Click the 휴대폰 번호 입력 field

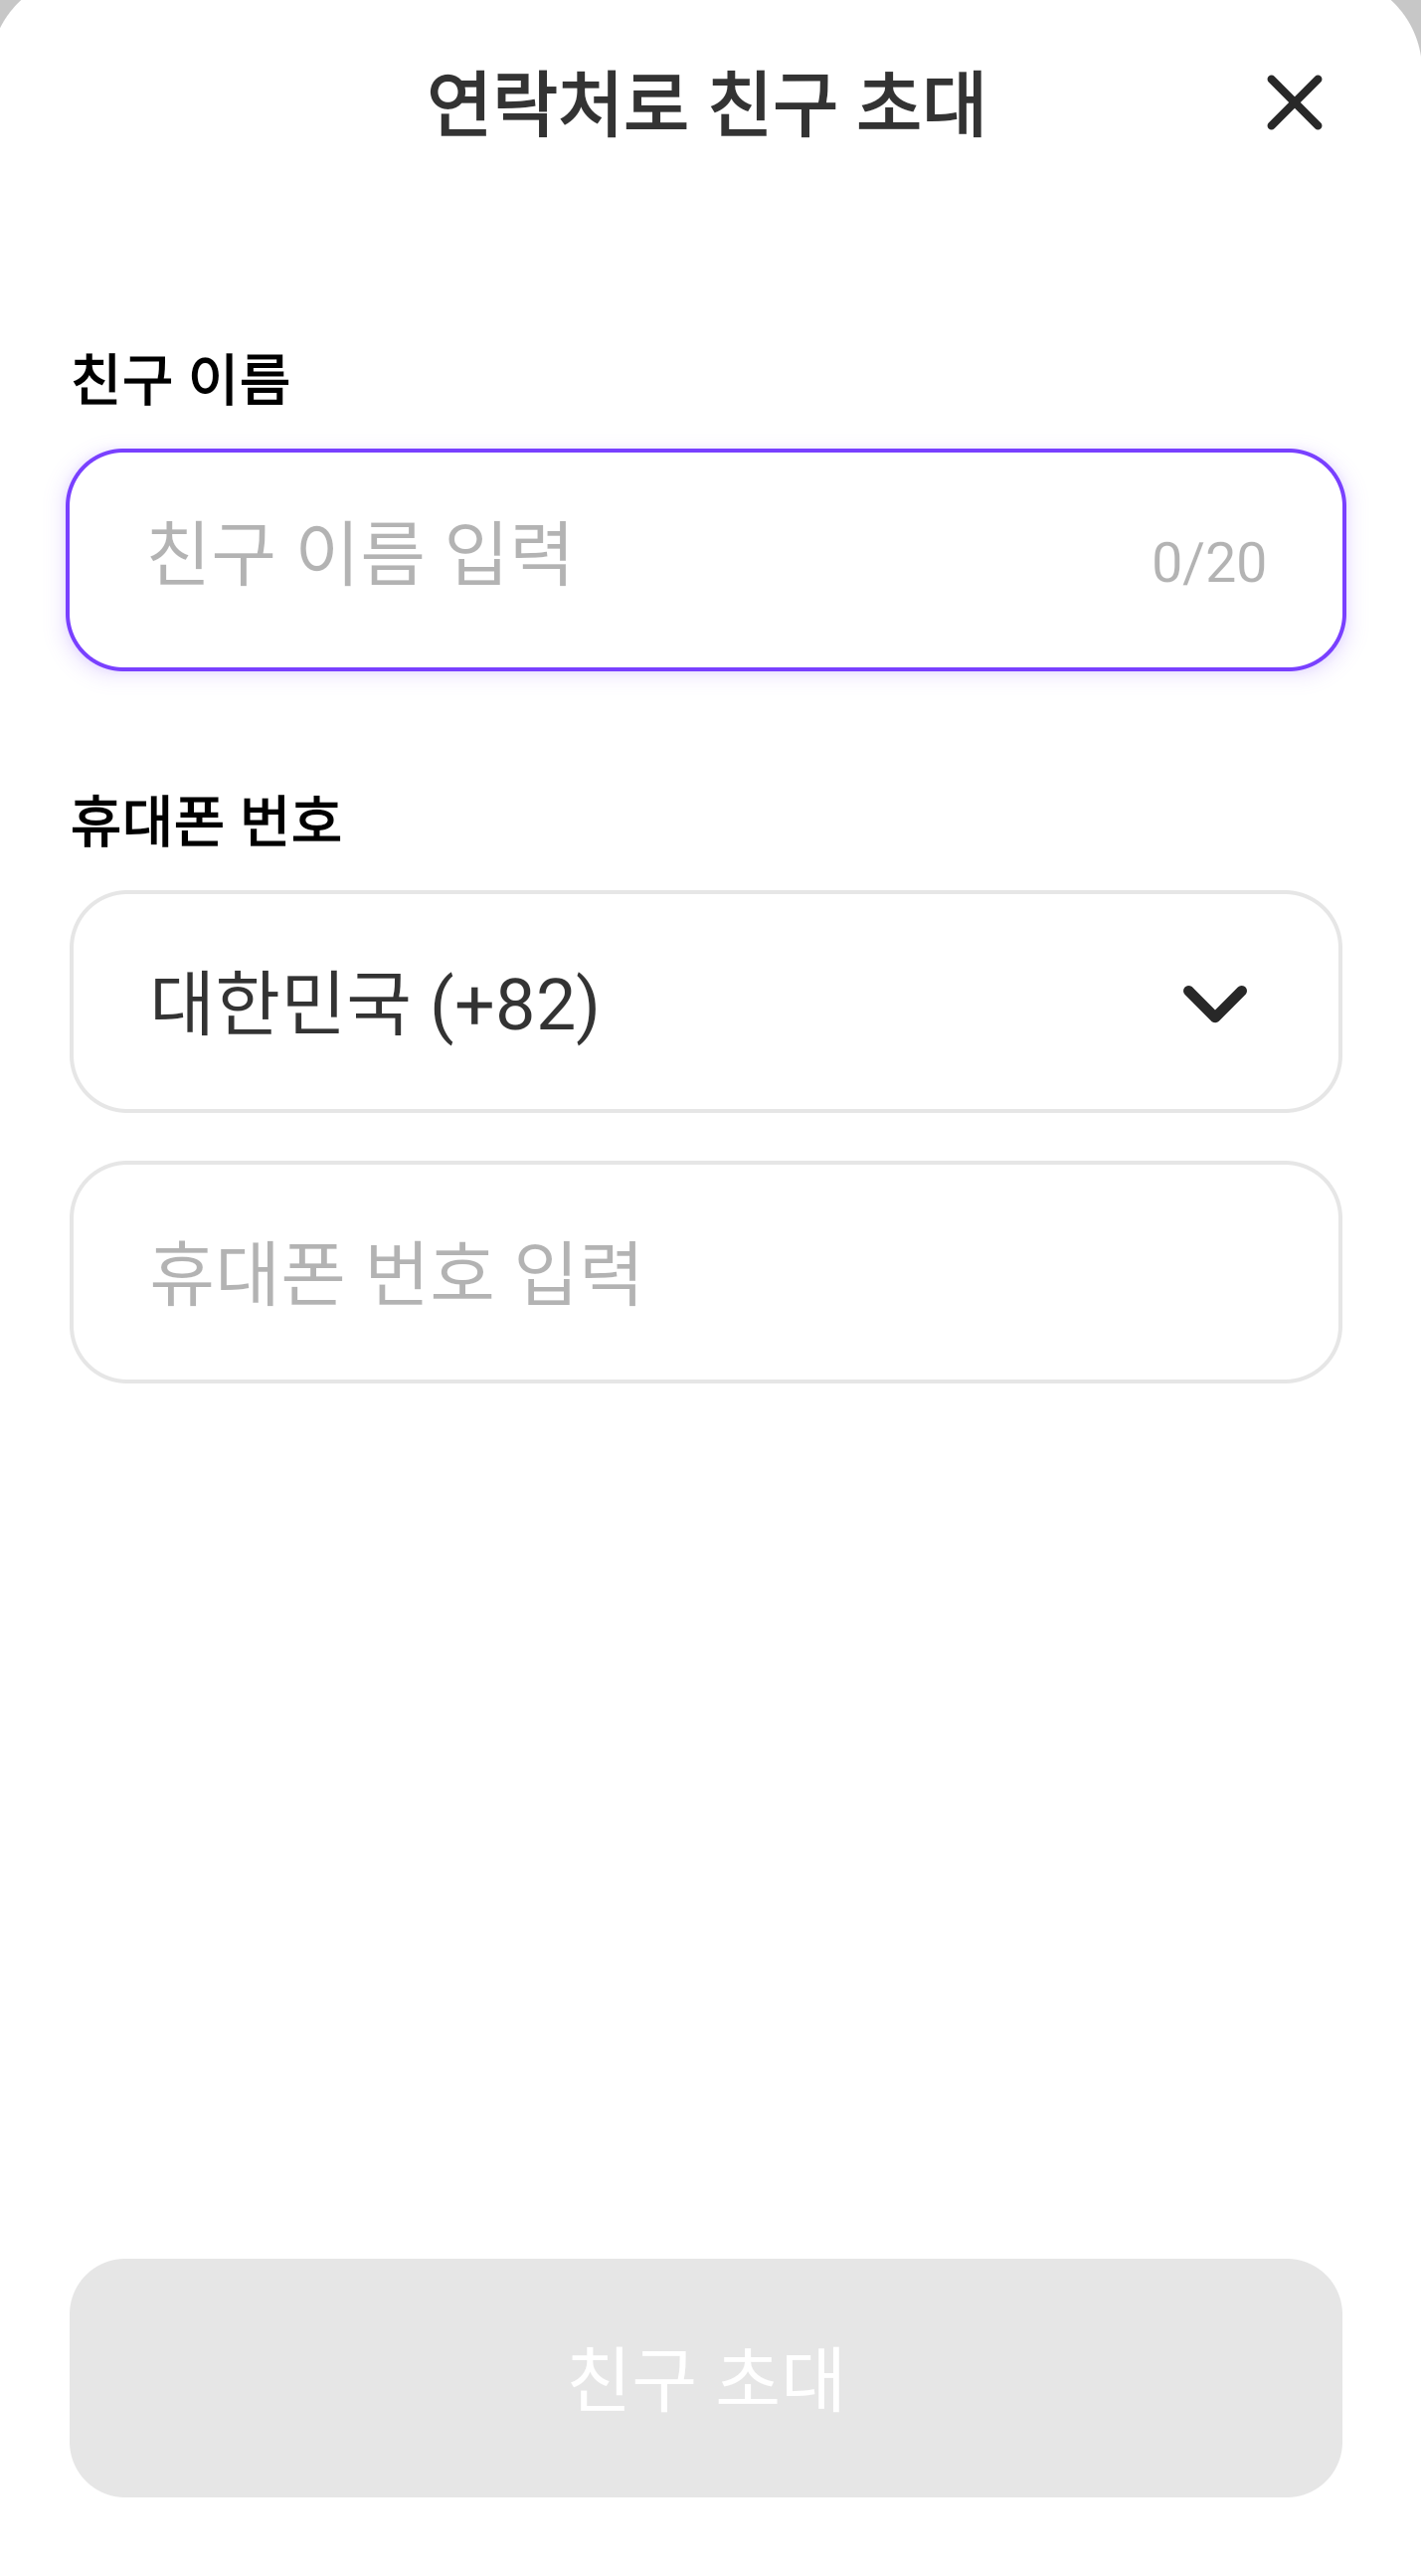click(x=705, y=1272)
